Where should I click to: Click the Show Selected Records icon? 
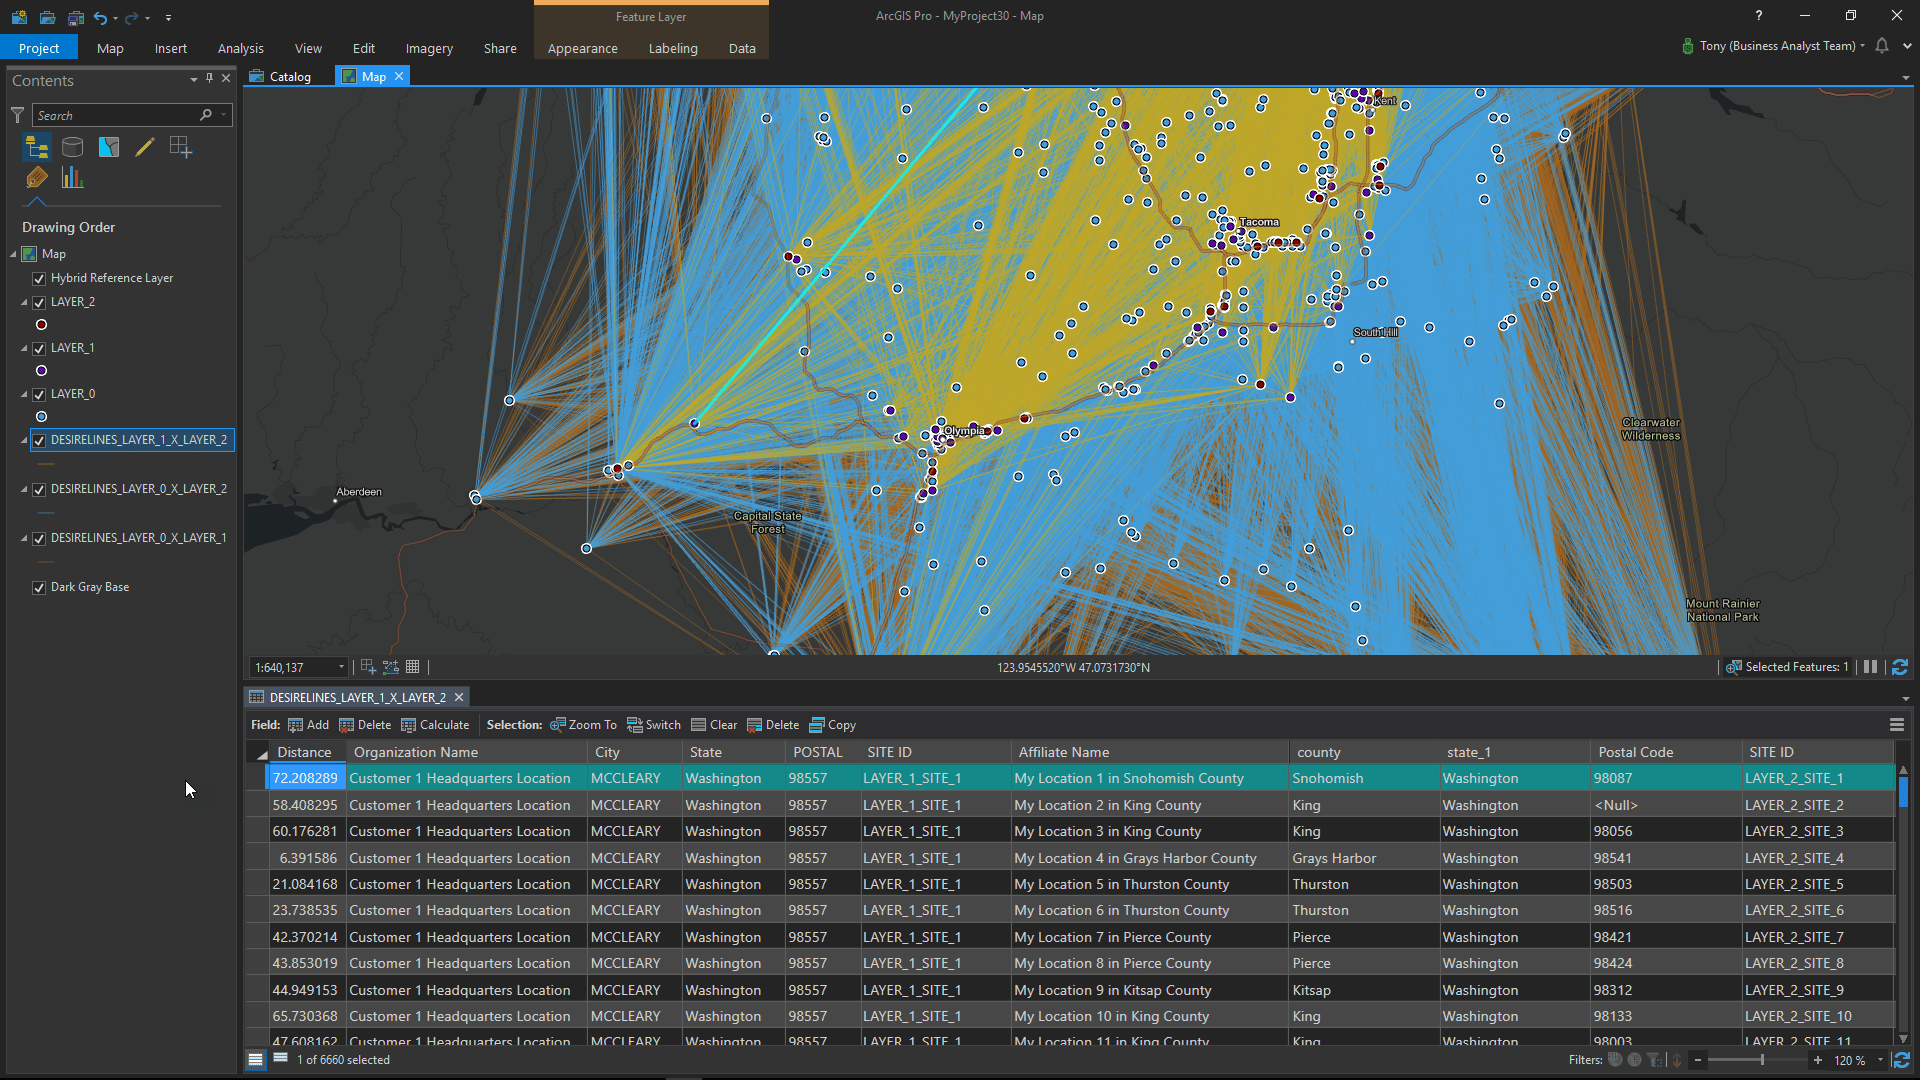[281, 1059]
